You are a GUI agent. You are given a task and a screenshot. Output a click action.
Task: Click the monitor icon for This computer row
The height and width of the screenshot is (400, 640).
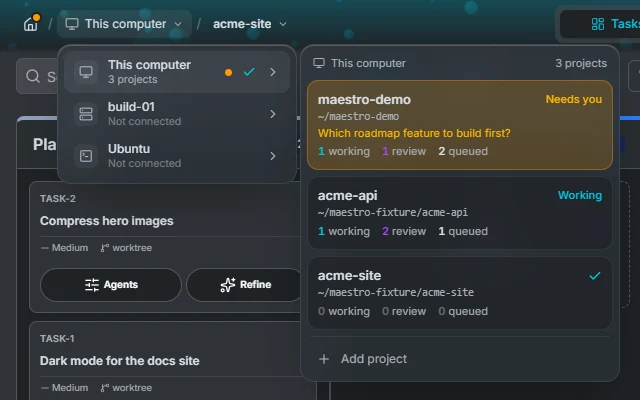click(86, 72)
